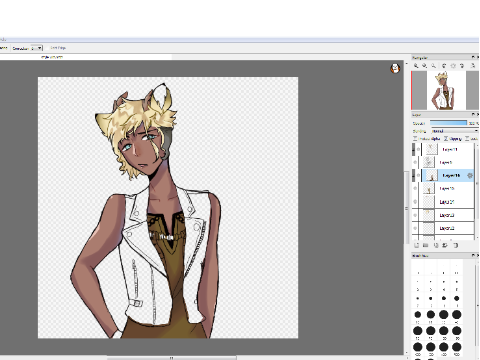Click the Navigator preview image
Image resolution: width=480 pixels, height=360 pixels.
tap(445, 90)
